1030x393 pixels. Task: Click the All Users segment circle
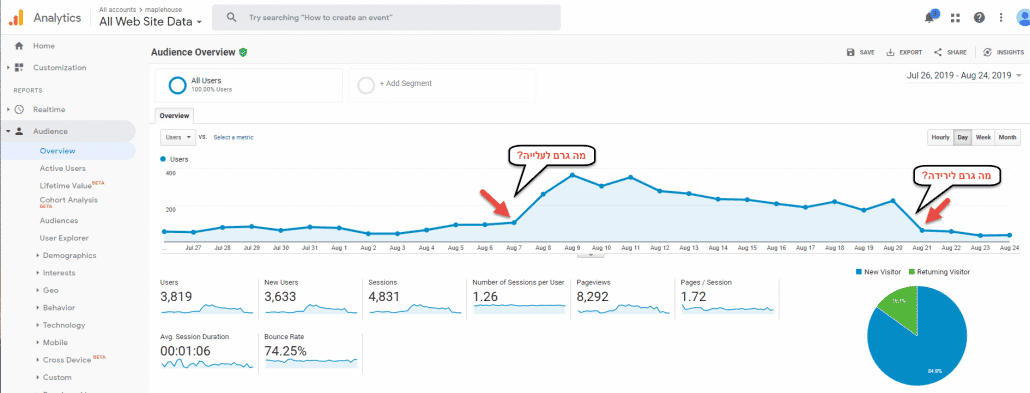point(177,85)
